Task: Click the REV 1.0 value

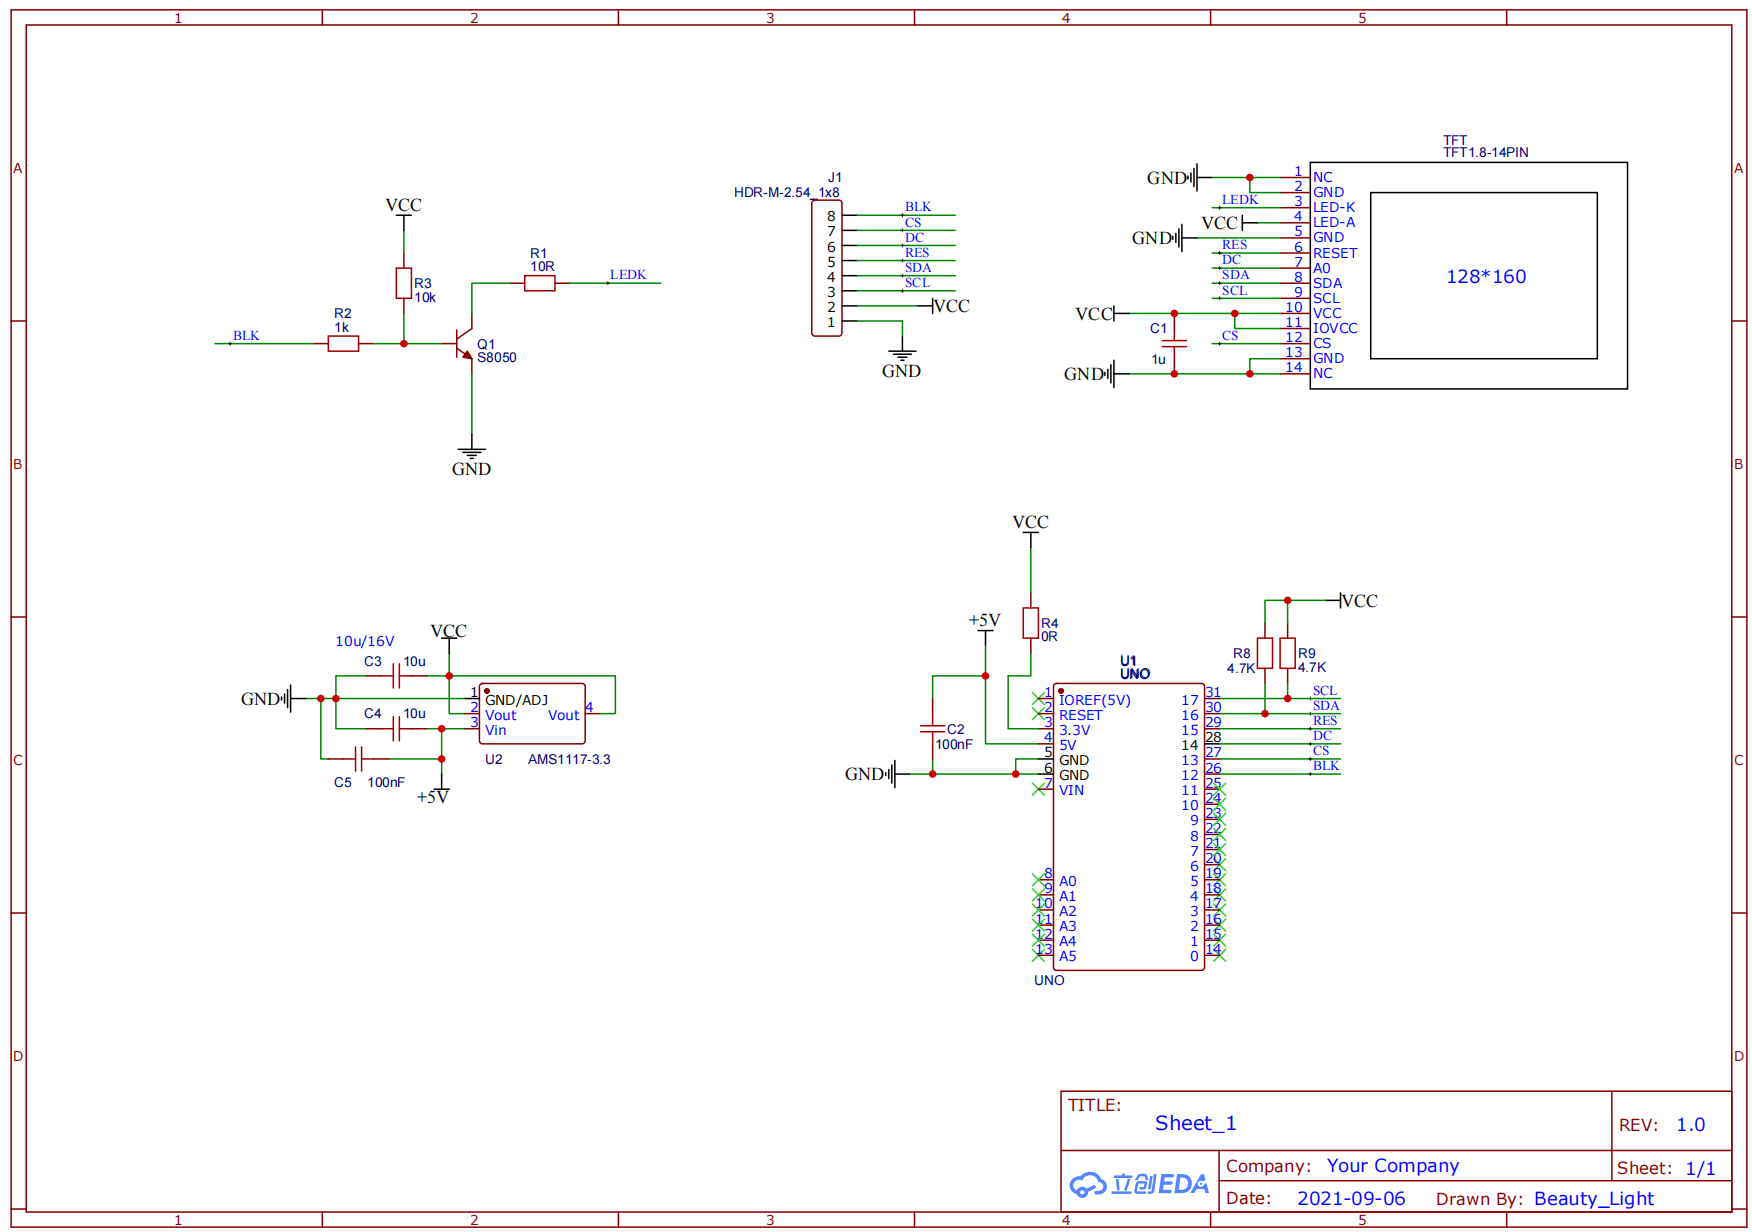Action: point(1691,1125)
